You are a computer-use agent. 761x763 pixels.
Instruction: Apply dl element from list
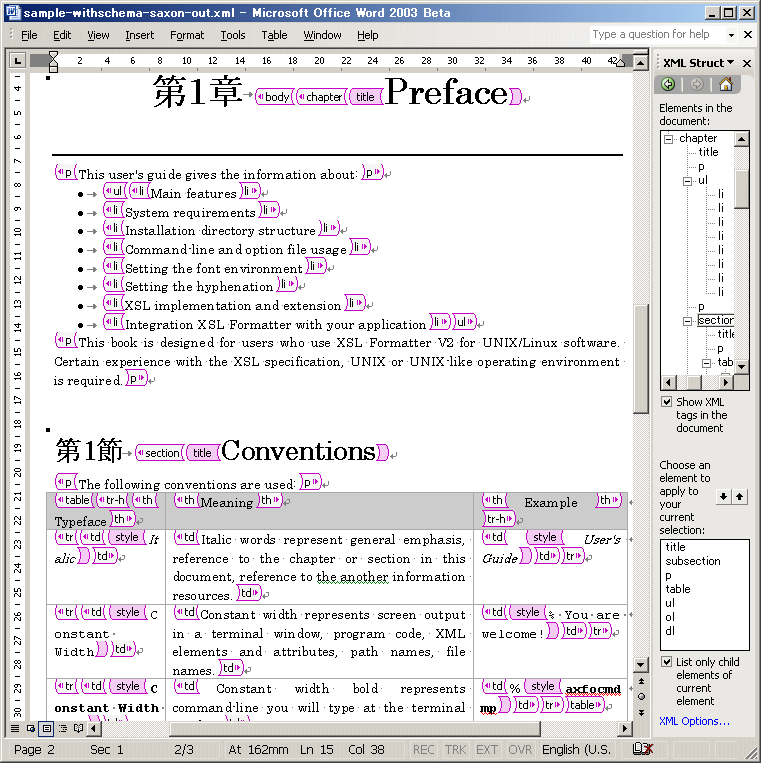(x=670, y=631)
